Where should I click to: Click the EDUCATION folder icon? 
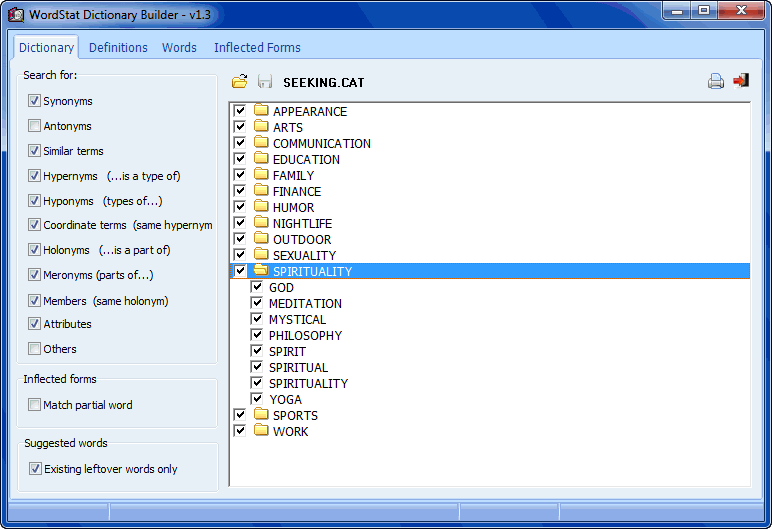(x=261, y=158)
